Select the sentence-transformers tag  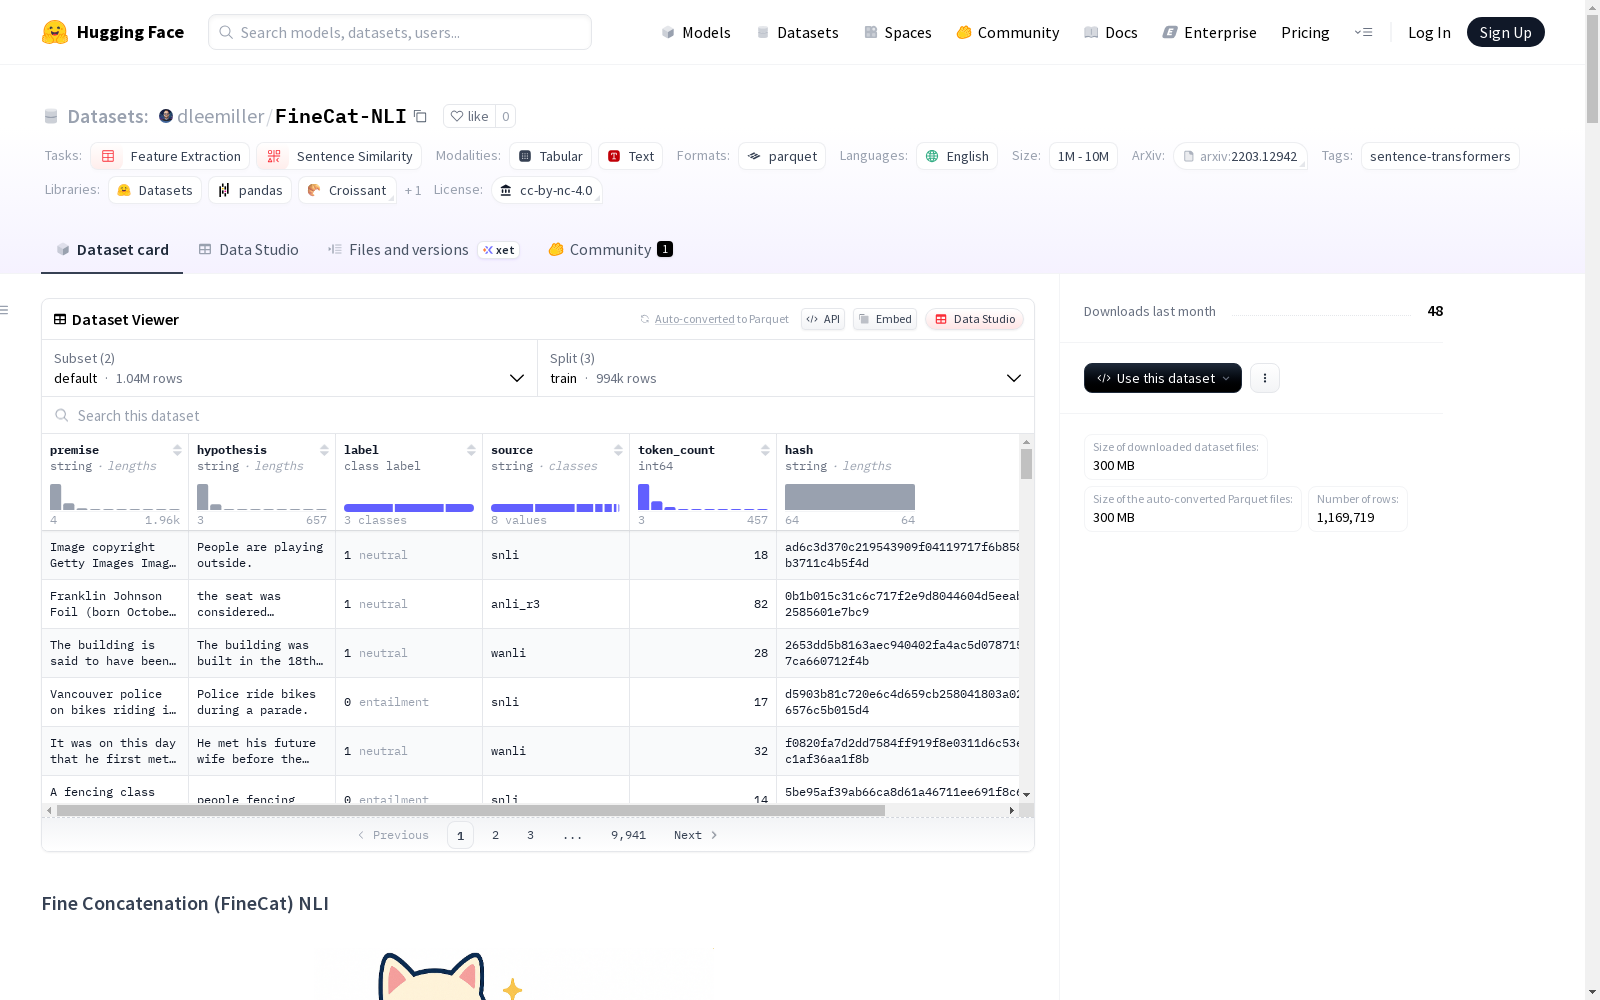pyautogui.click(x=1440, y=156)
